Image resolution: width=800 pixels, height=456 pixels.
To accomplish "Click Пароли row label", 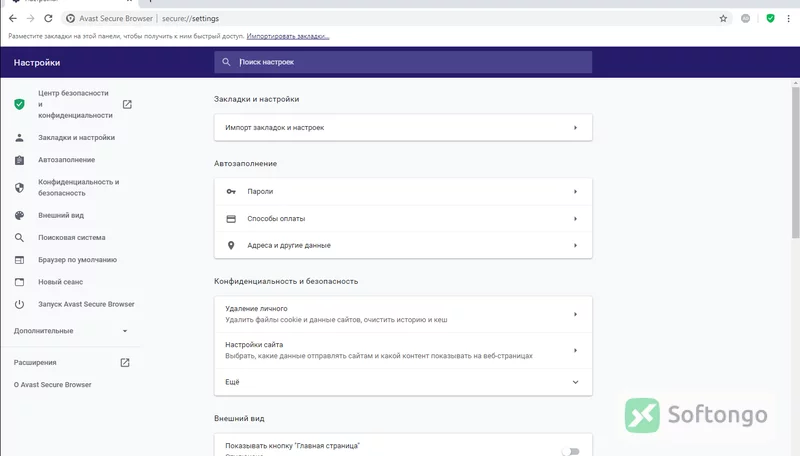I will click(x=260, y=192).
